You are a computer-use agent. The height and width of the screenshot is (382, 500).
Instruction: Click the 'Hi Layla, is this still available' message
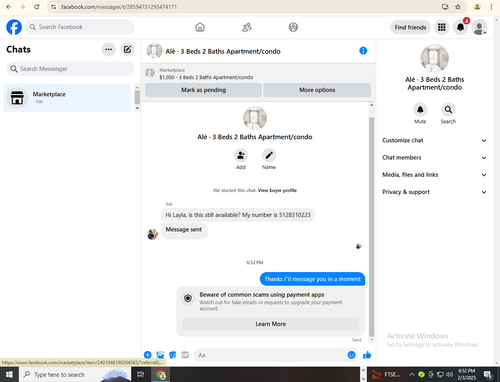pyautogui.click(x=238, y=215)
